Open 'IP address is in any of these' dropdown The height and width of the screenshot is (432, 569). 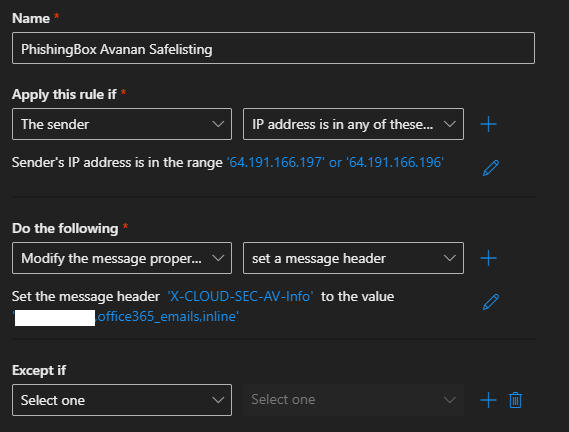pos(353,124)
